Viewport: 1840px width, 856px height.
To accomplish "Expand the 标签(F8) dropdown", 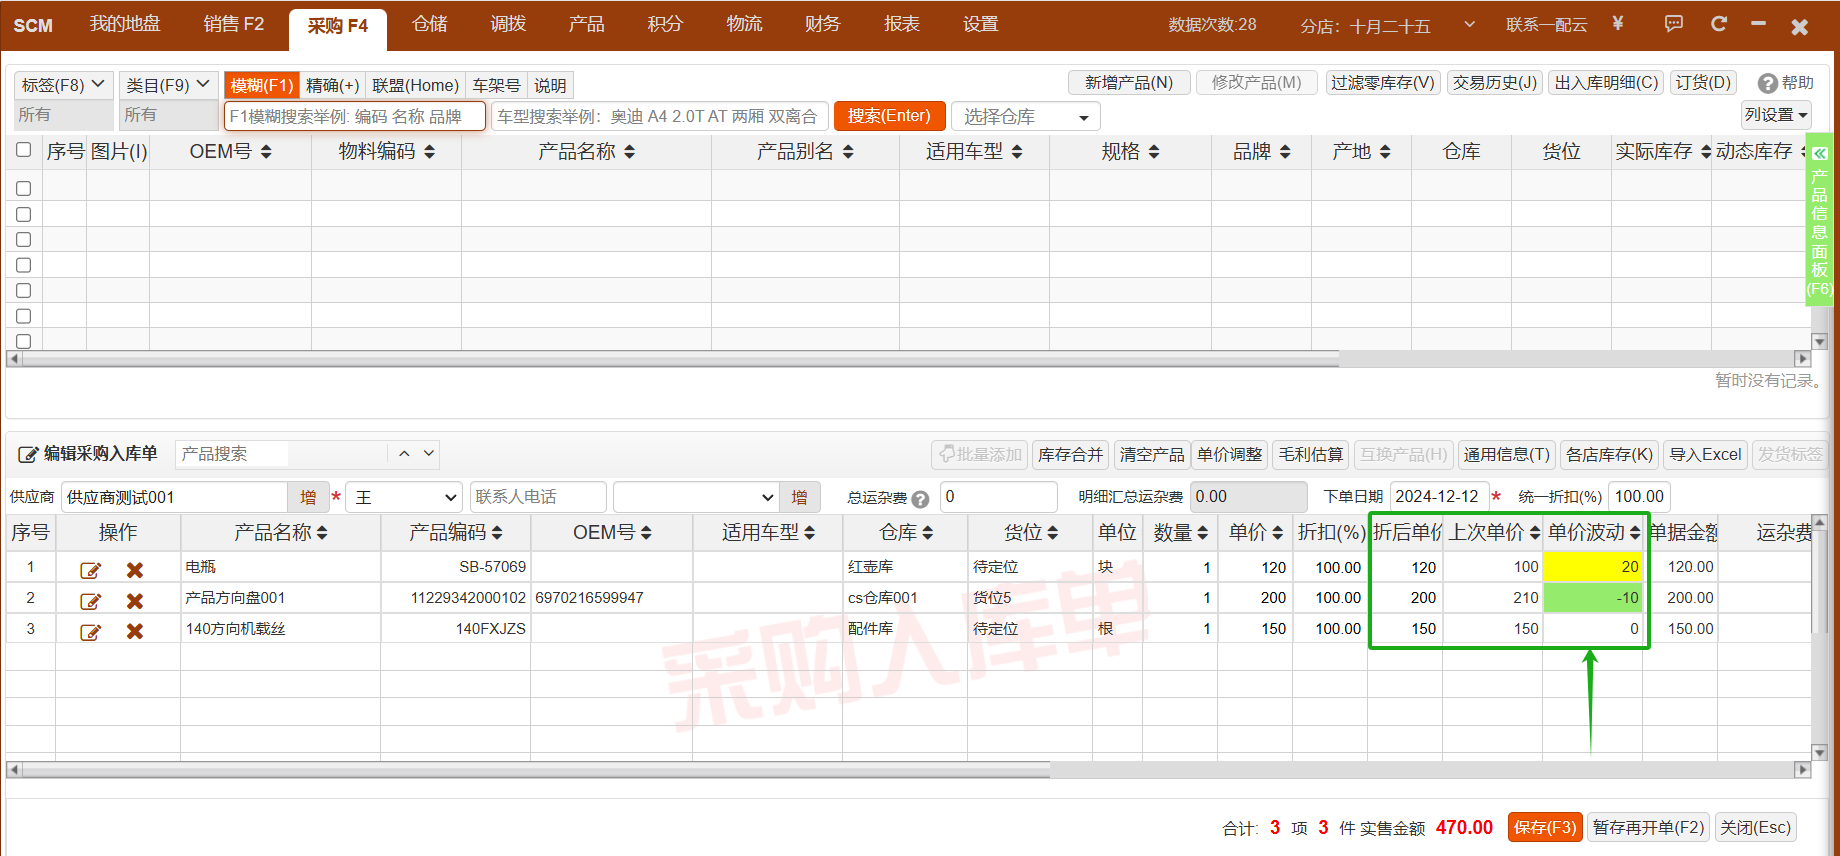I will 63,85.
